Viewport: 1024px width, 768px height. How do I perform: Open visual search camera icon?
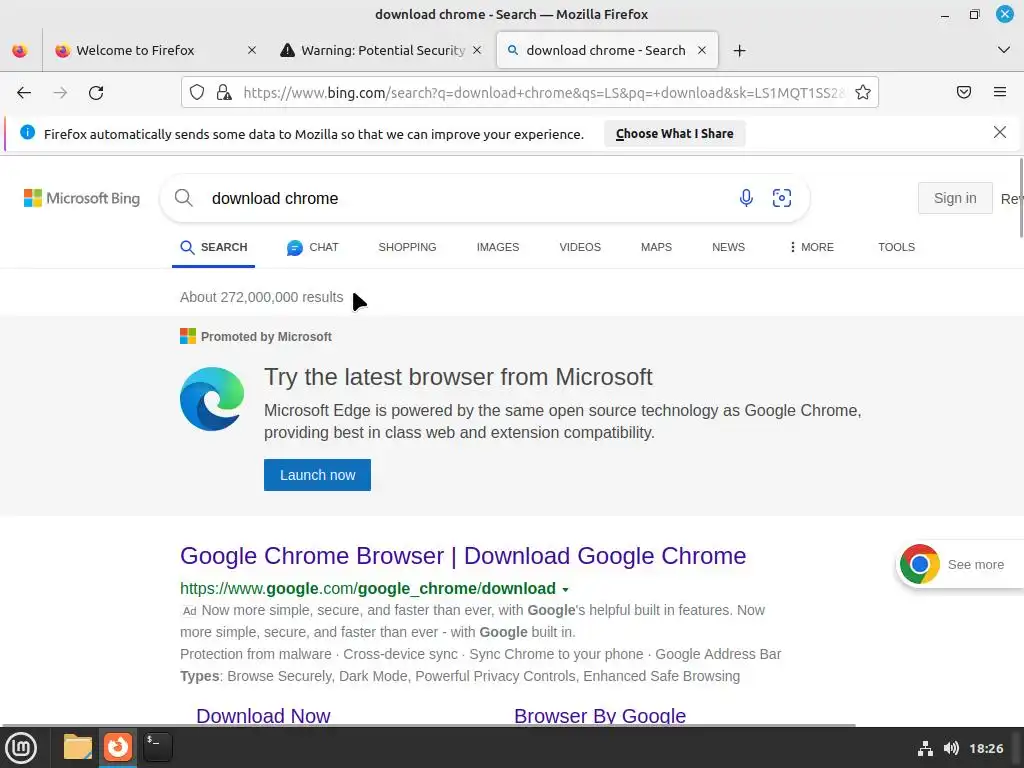[782, 198]
